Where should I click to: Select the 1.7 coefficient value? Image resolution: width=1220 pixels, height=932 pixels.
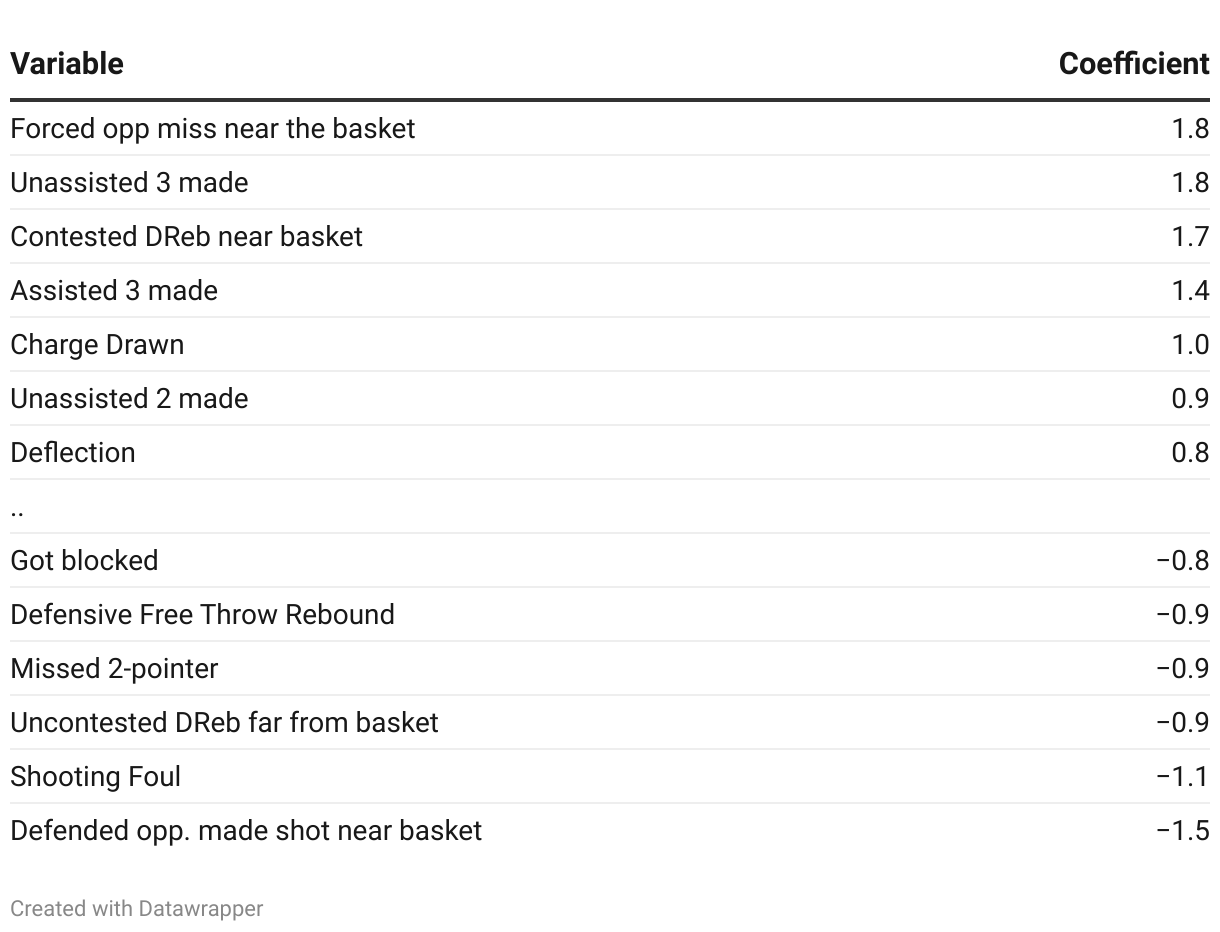coord(1190,237)
